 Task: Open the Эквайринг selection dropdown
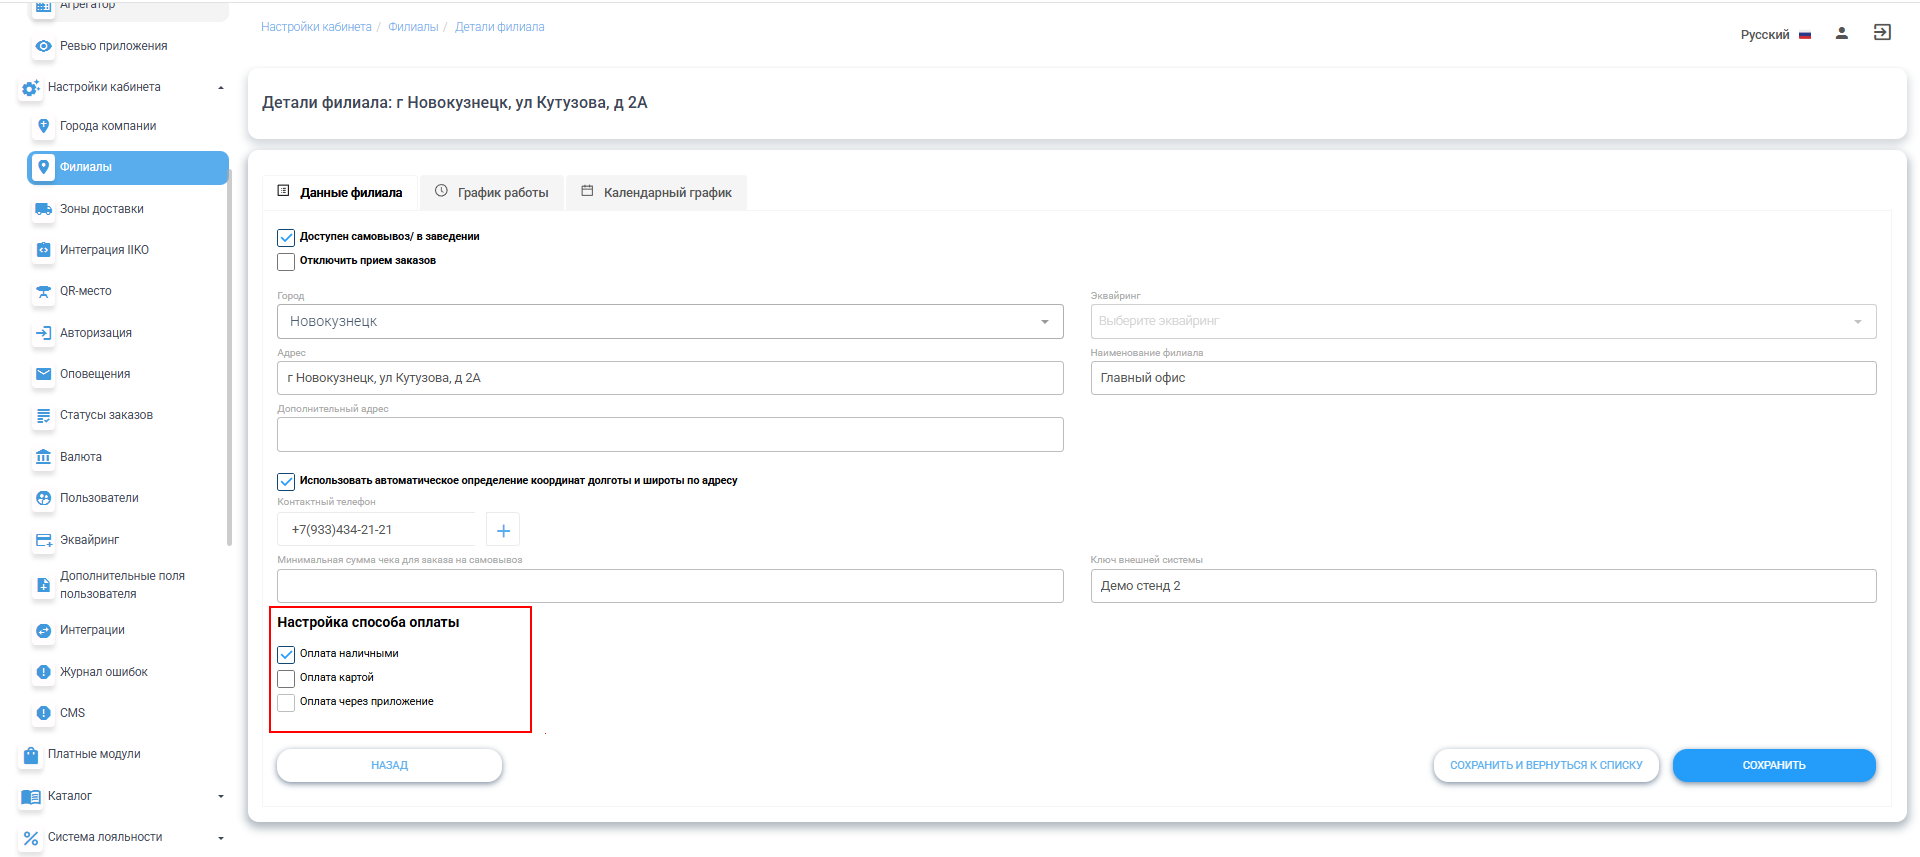(x=1482, y=322)
